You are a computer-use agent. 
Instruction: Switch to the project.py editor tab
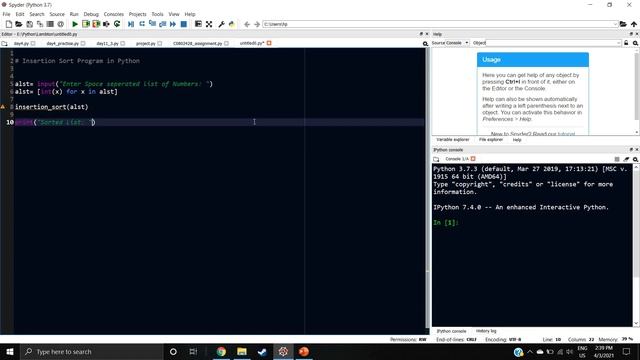146,43
